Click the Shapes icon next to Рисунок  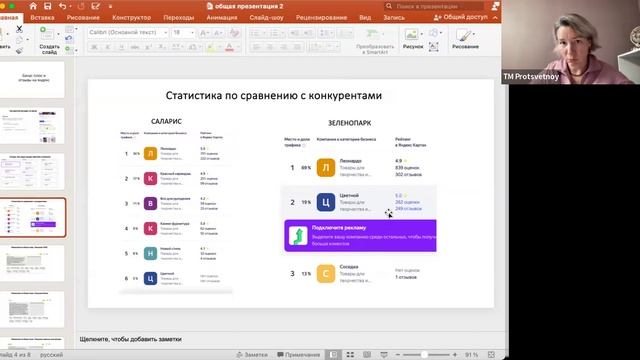click(x=433, y=33)
